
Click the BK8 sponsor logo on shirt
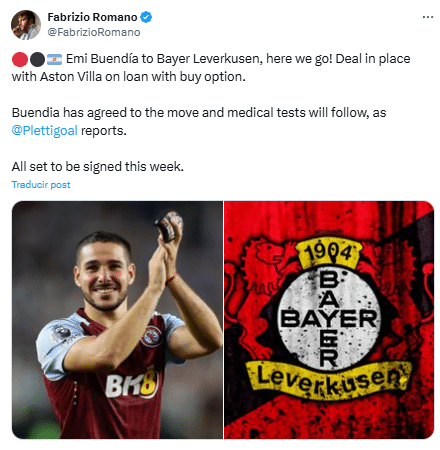coord(132,383)
